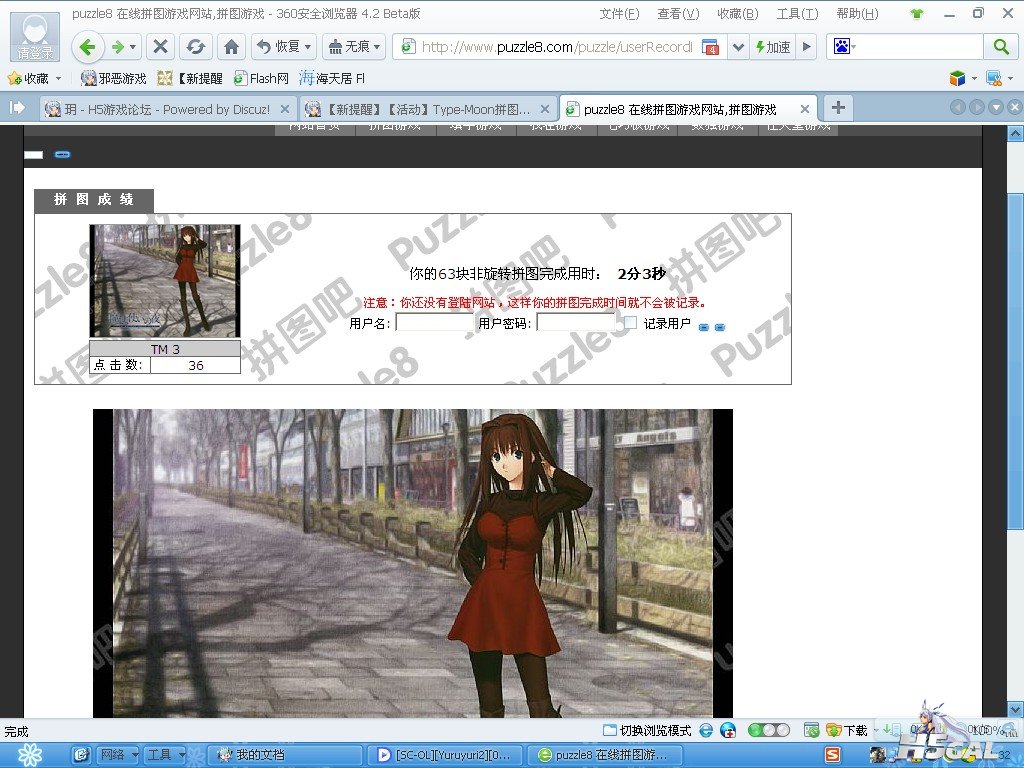Click the tab scroll right circle
This screenshot has height=768, width=1024.
pyautogui.click(x=977, y=108)
